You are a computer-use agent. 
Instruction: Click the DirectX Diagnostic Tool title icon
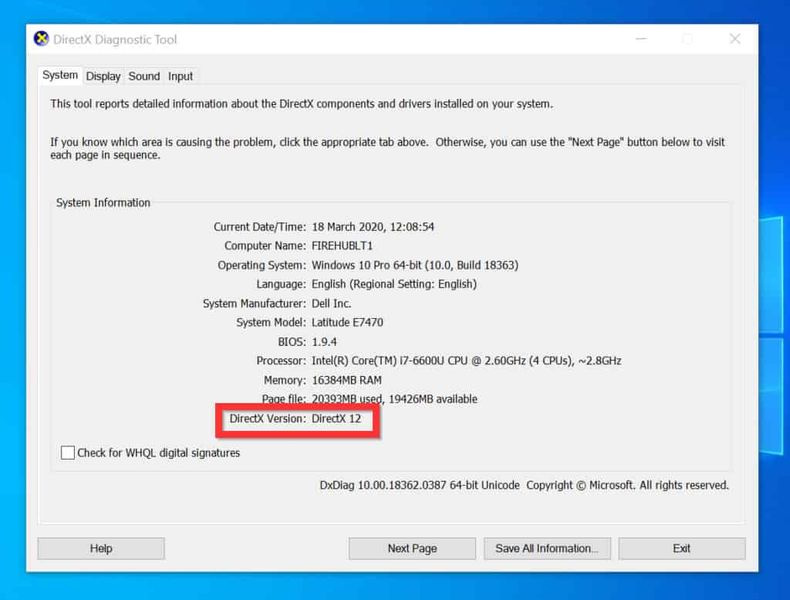[x=41, y=38]
